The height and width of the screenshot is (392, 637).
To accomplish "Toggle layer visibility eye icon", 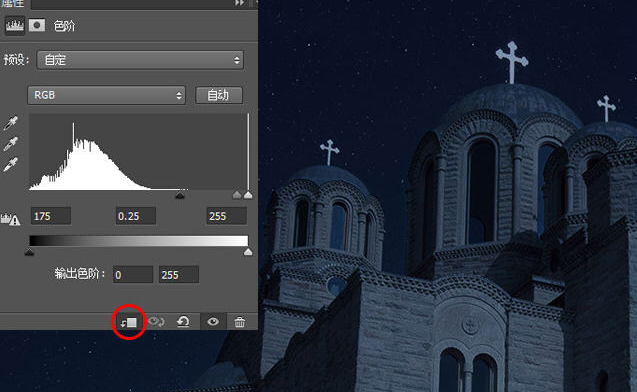I will 213,322.
